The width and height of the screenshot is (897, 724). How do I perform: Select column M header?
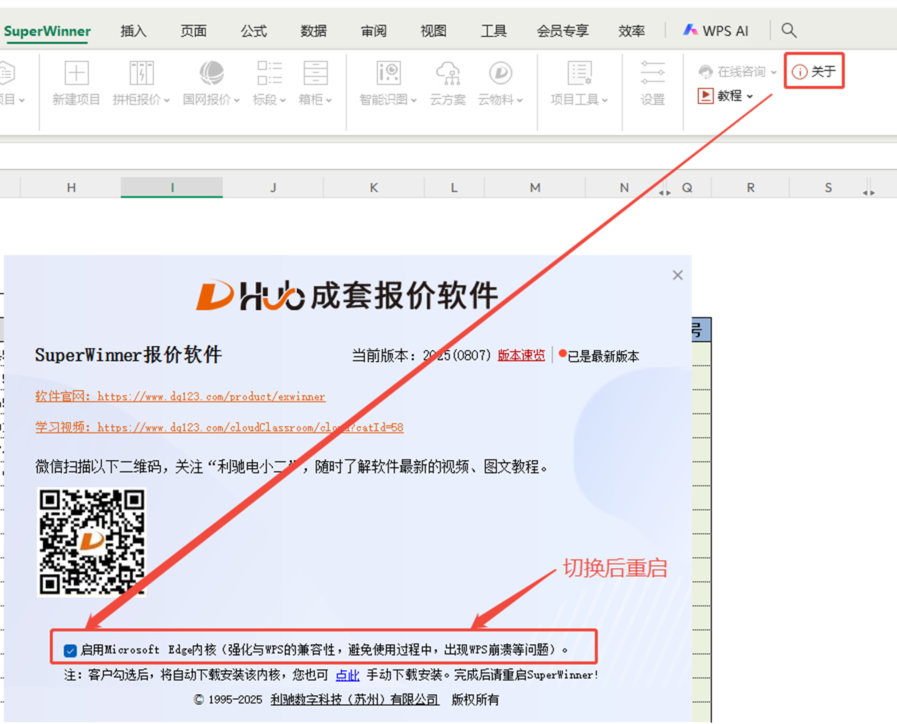(x=535, y=188)
